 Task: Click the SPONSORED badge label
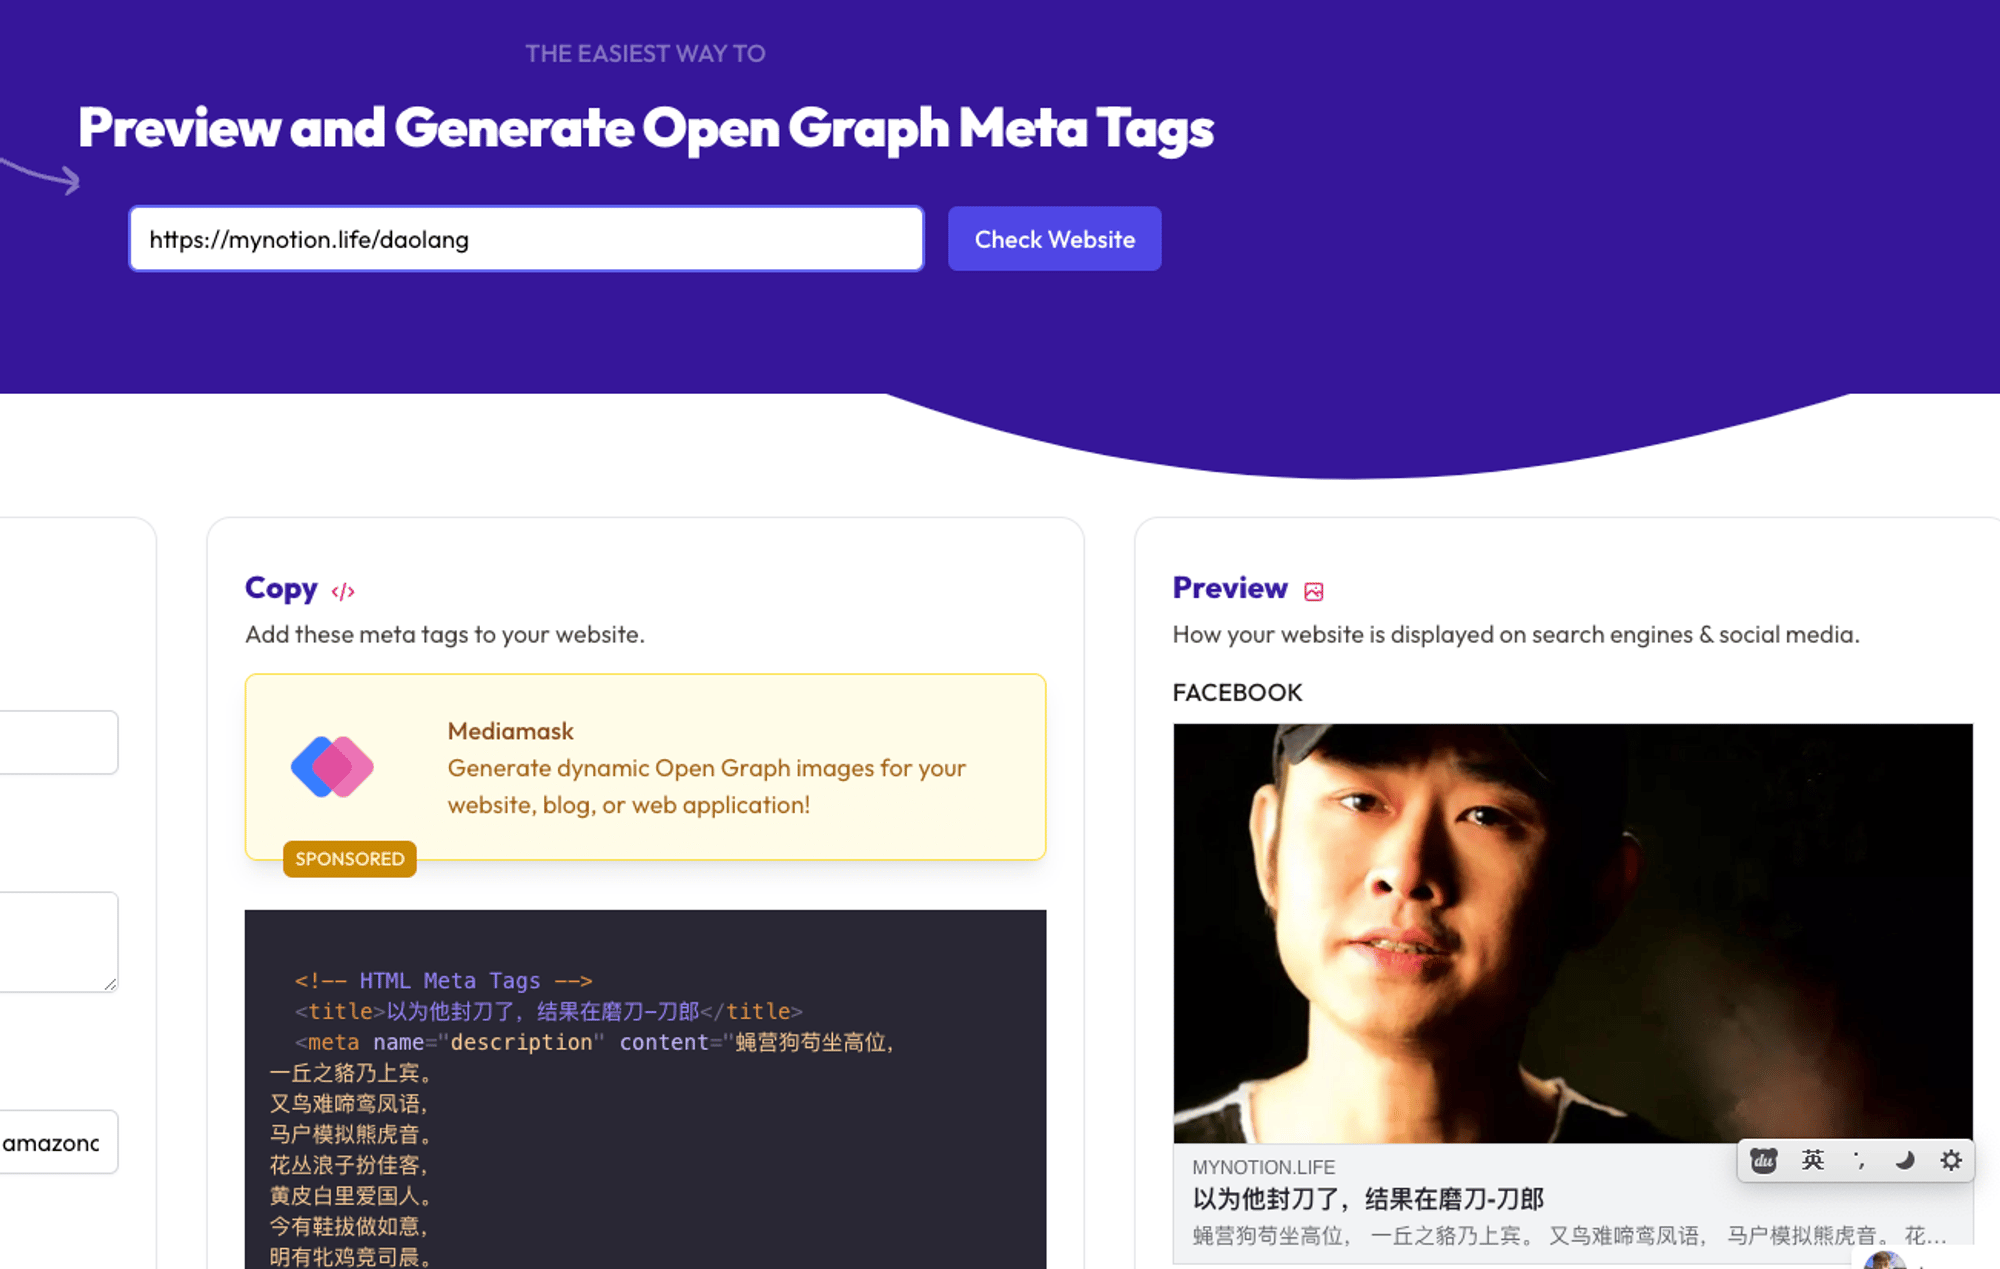[348, 858]
